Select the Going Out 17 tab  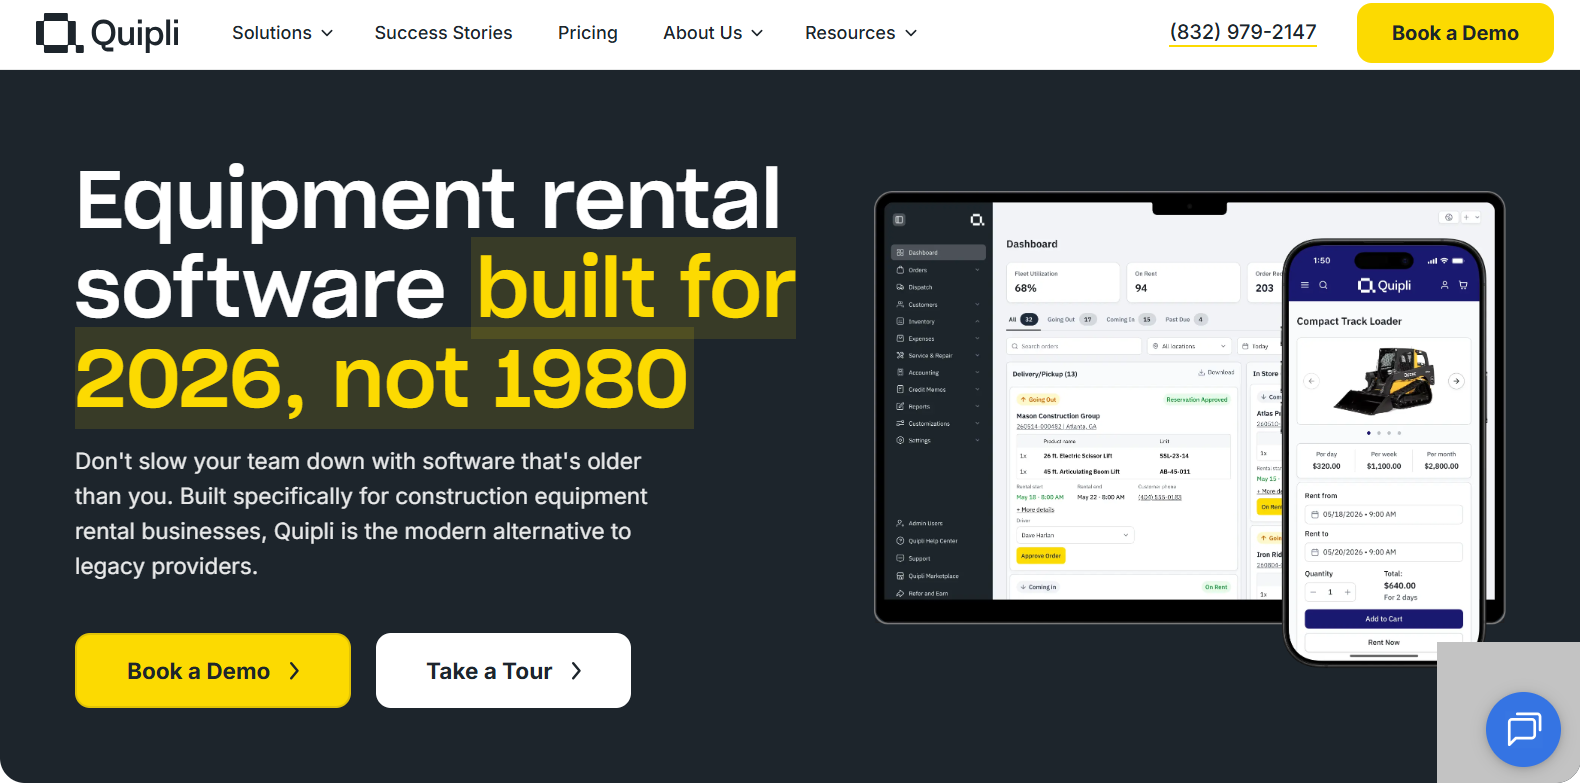click(x=1071, y=320)
